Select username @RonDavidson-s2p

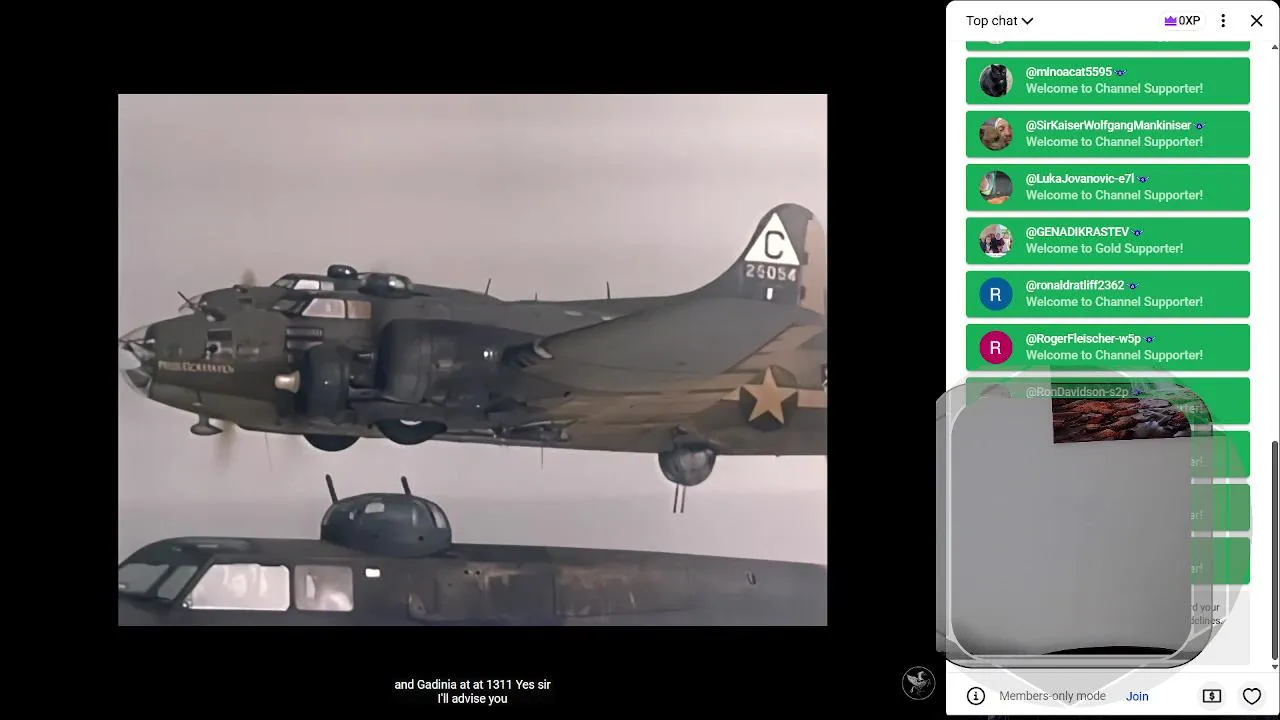click(1077, 392)
